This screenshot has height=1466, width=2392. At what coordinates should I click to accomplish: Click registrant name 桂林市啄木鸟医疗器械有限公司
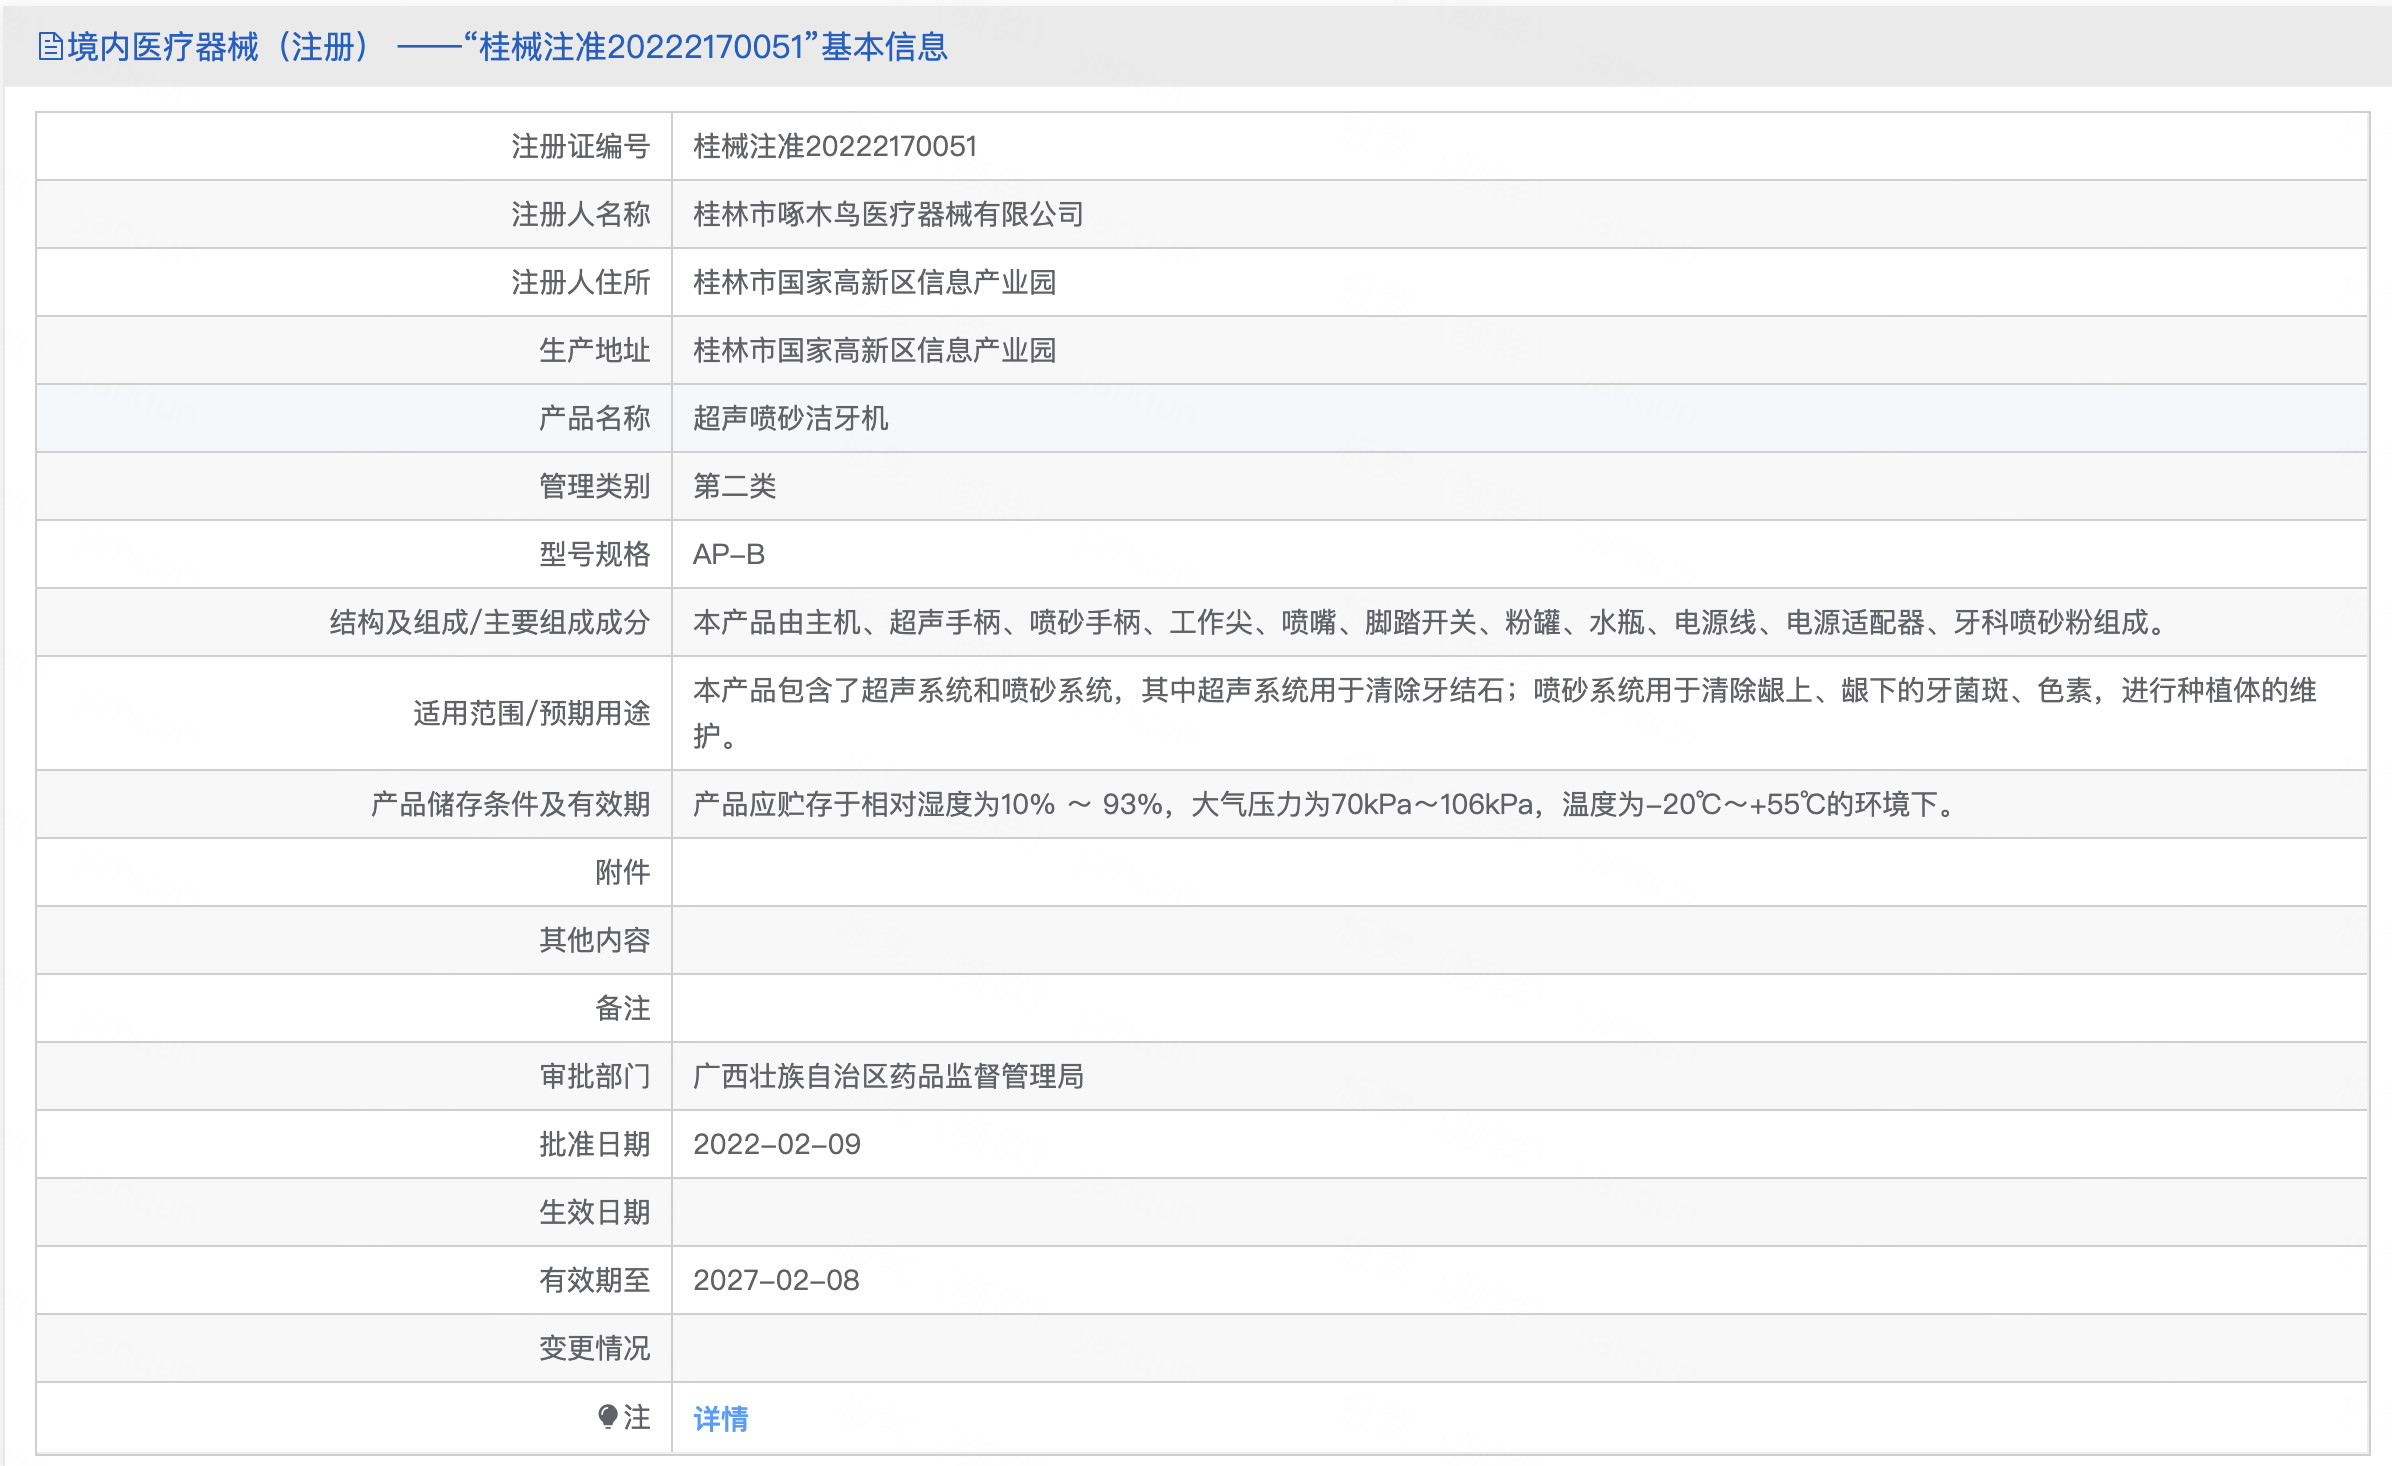888,215
